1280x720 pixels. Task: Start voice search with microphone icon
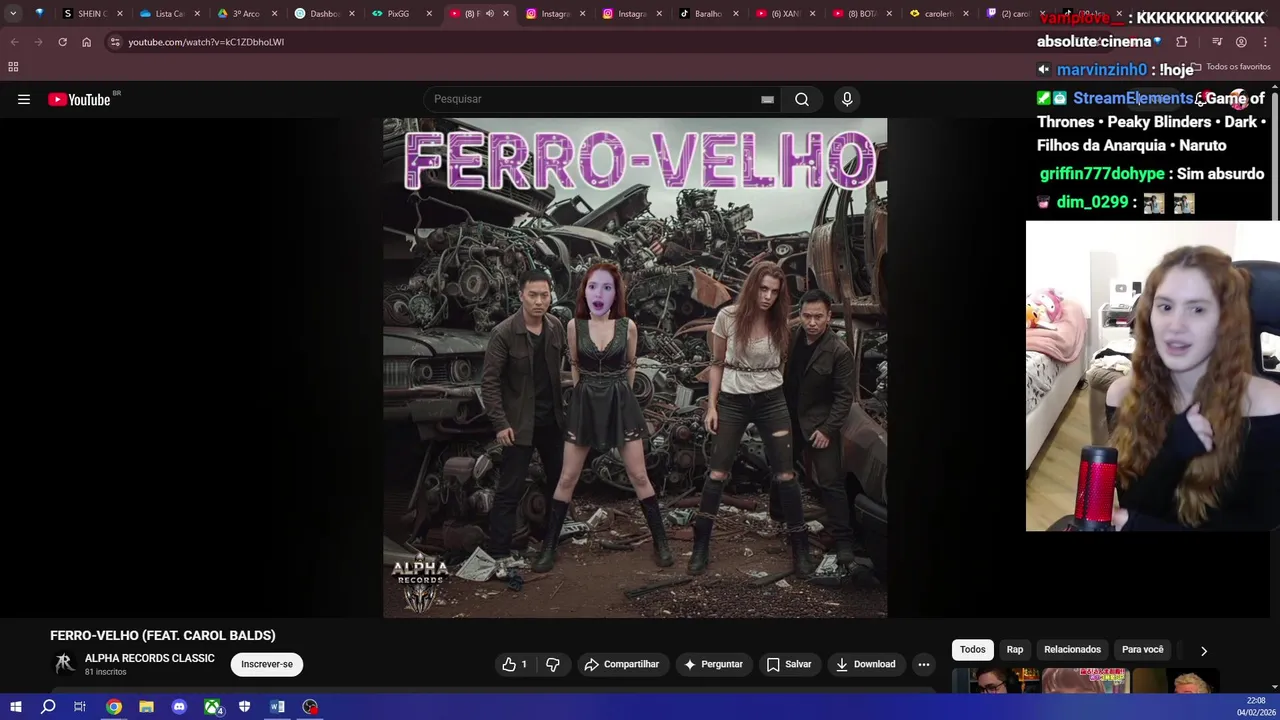847,99
